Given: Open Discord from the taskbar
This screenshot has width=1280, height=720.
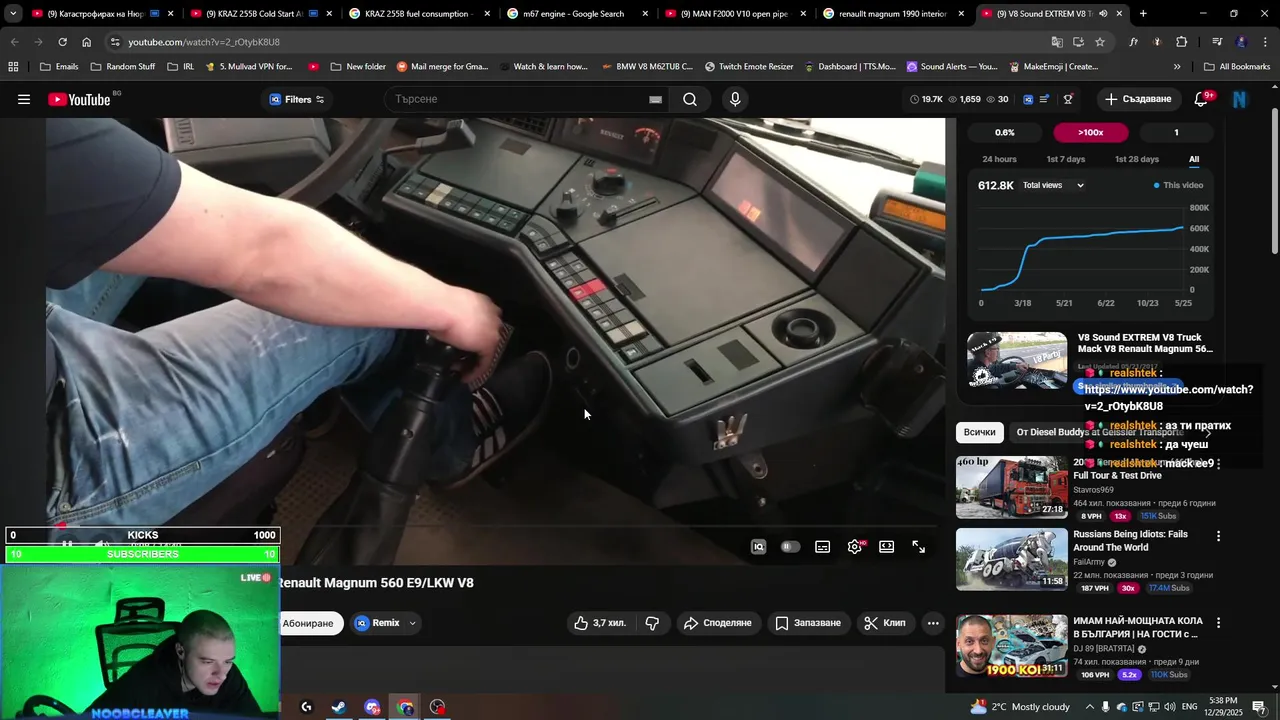Looking at the screenshot, I should tap(372, 707).
